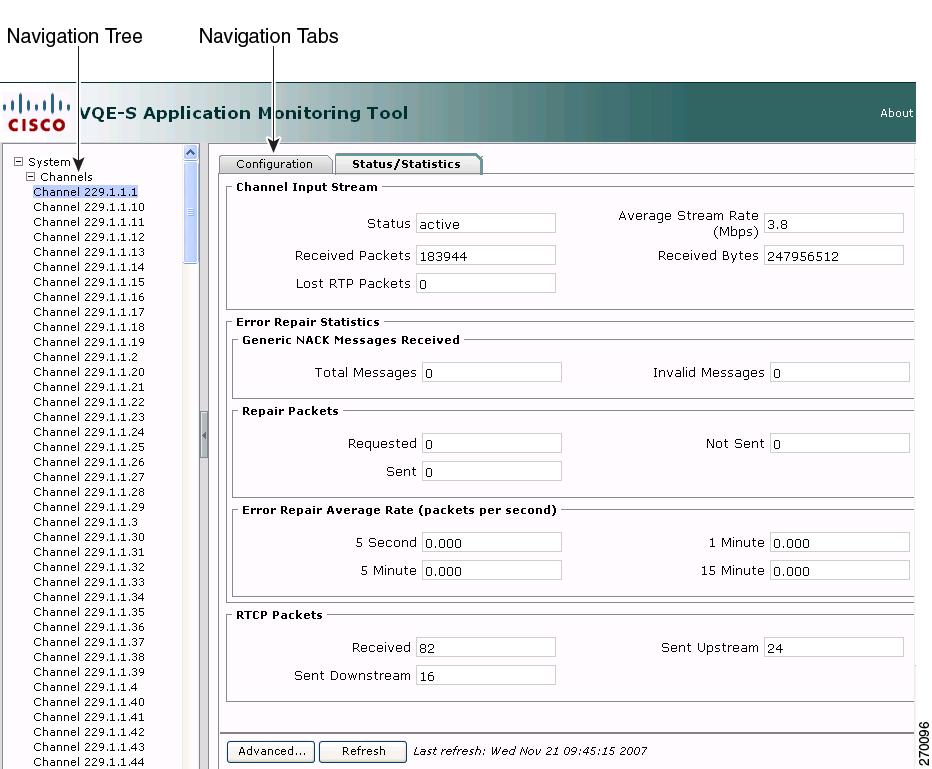Select the Status/Statistics tab
Screen dimensions: 932x769
coord(407,164)
